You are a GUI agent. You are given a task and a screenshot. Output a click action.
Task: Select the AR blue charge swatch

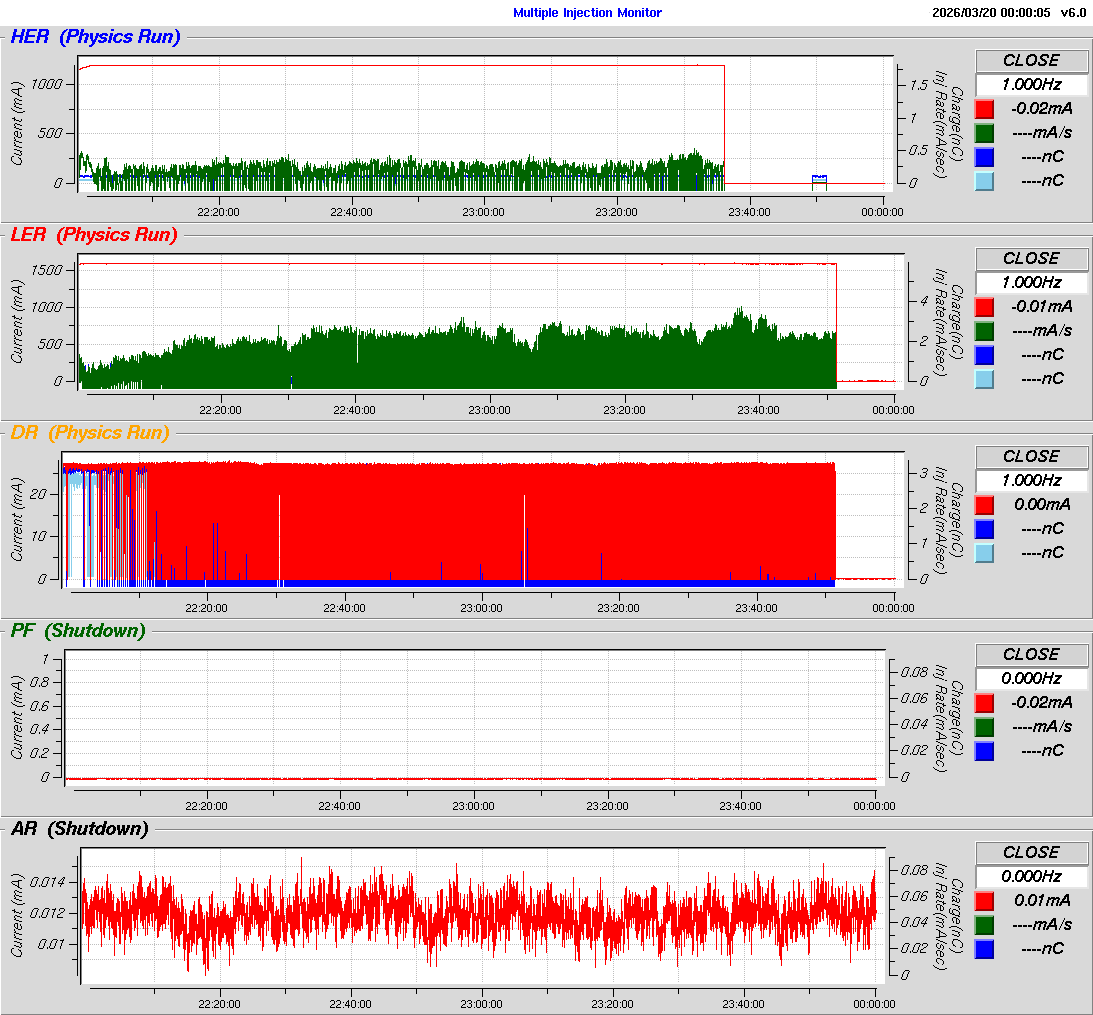(x=985, y=949)
